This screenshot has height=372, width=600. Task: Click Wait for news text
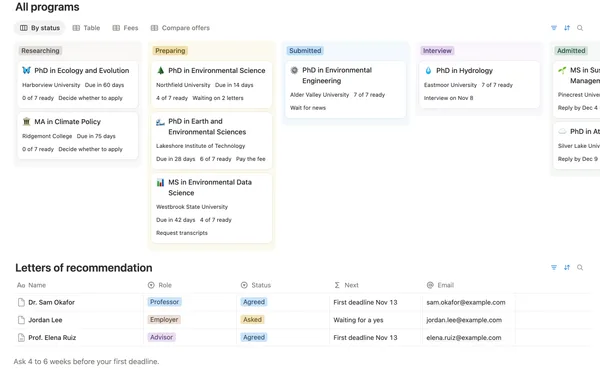(308, 108)
